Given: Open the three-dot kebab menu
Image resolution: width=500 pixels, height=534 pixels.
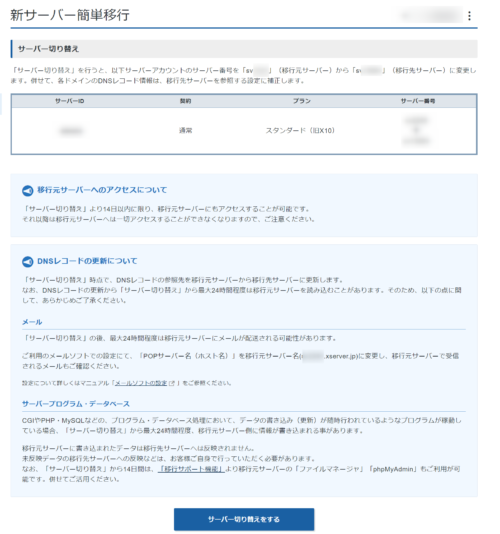Looking at the screenshot, I should pyautogui.click(x=469, y=16).
